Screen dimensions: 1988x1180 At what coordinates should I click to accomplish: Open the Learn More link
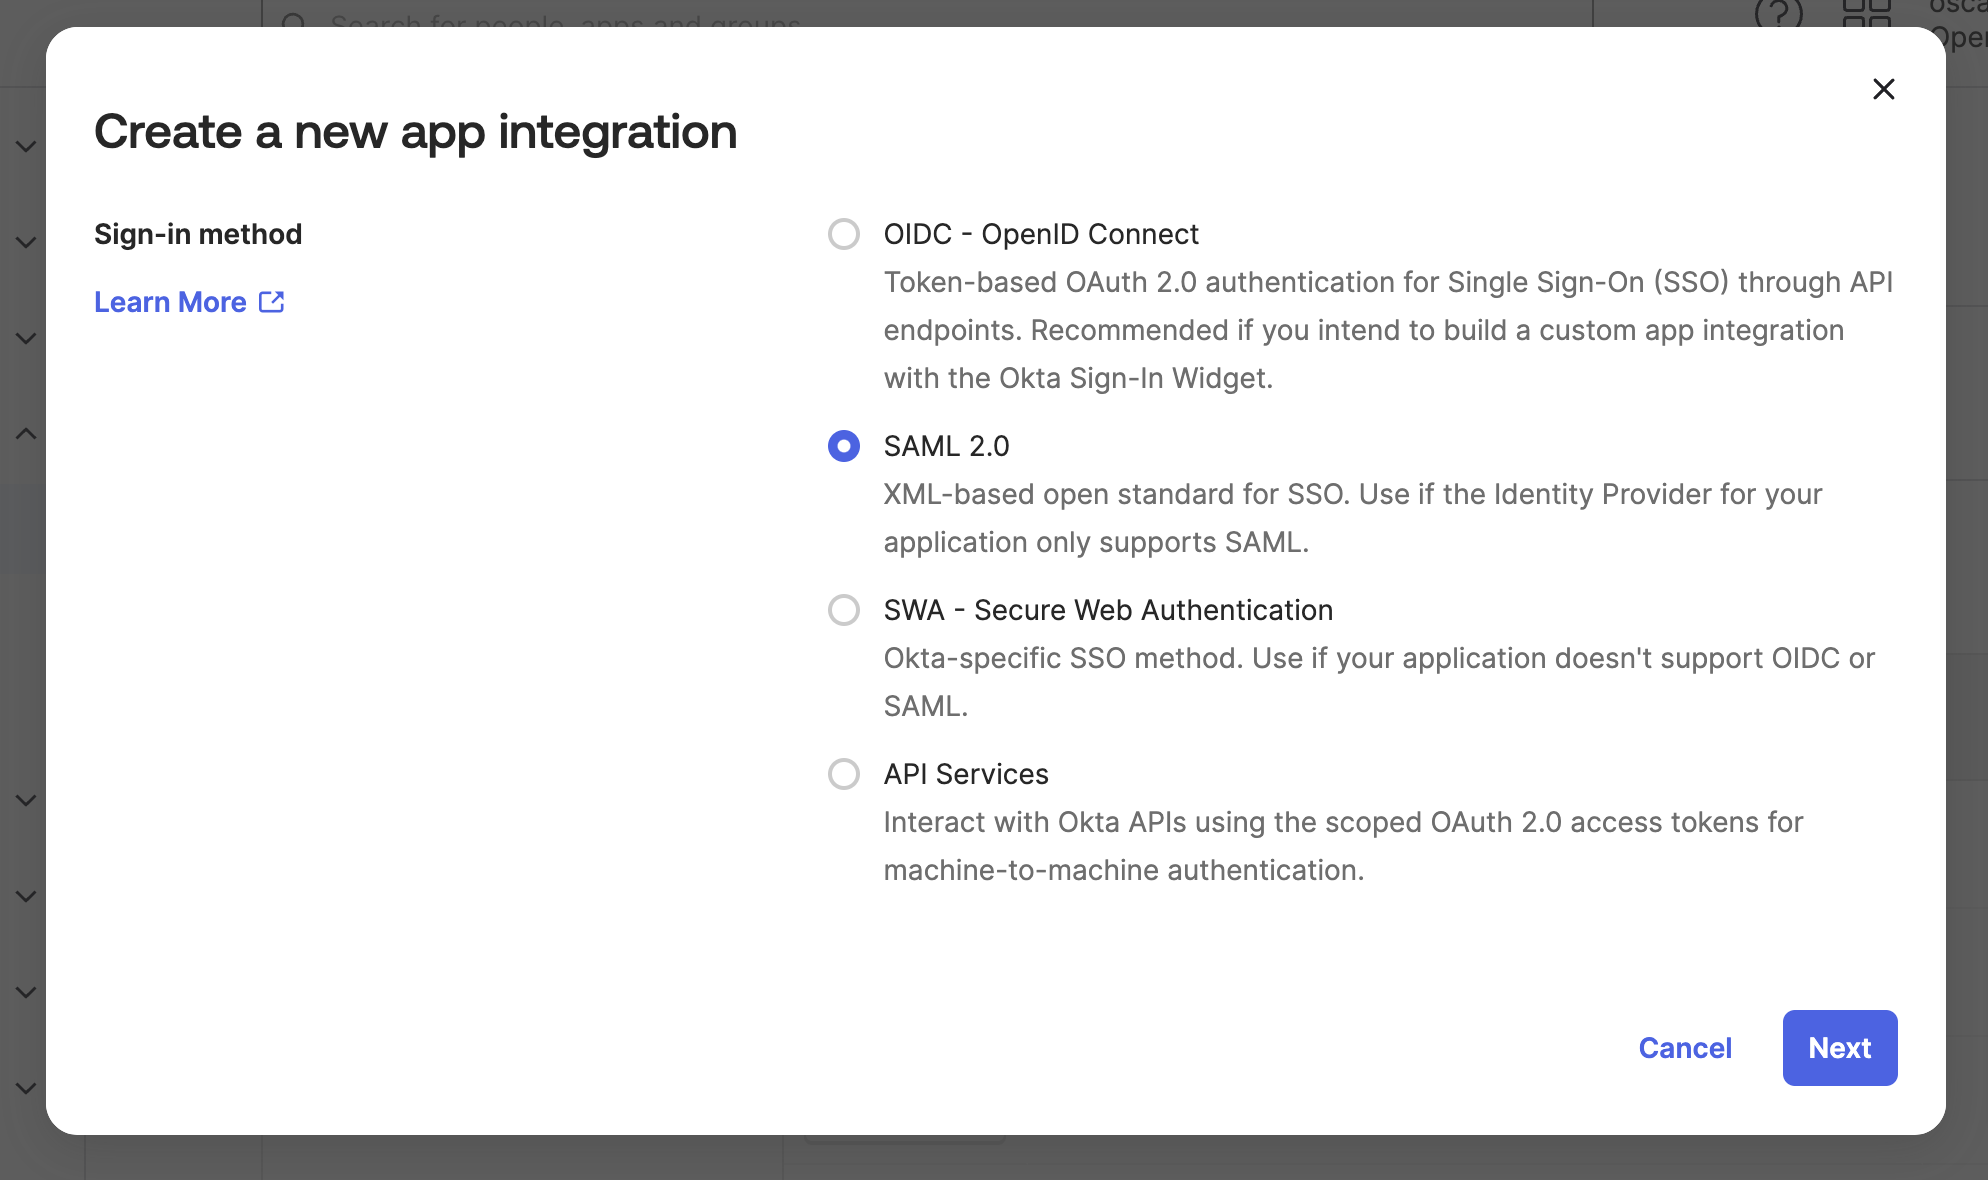(189, 302)
